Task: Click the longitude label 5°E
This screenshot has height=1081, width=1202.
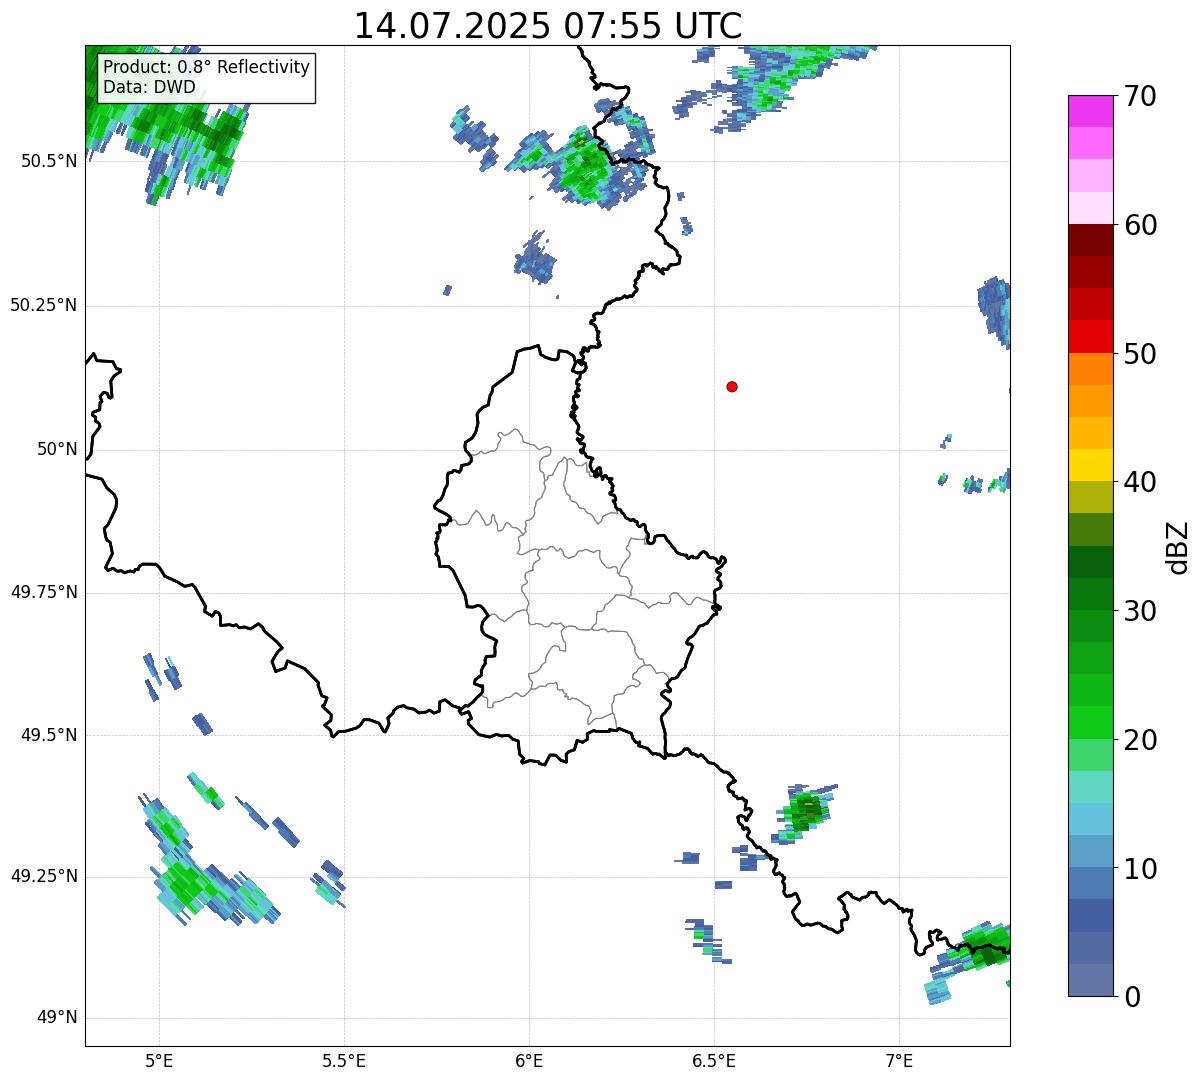Action: [160, 1060]
